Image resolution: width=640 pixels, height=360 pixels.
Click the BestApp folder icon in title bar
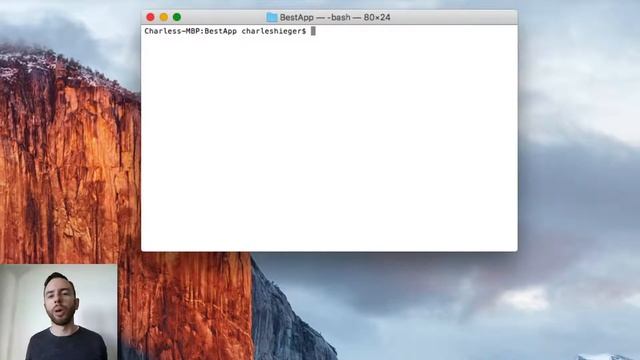pos(272,17)
